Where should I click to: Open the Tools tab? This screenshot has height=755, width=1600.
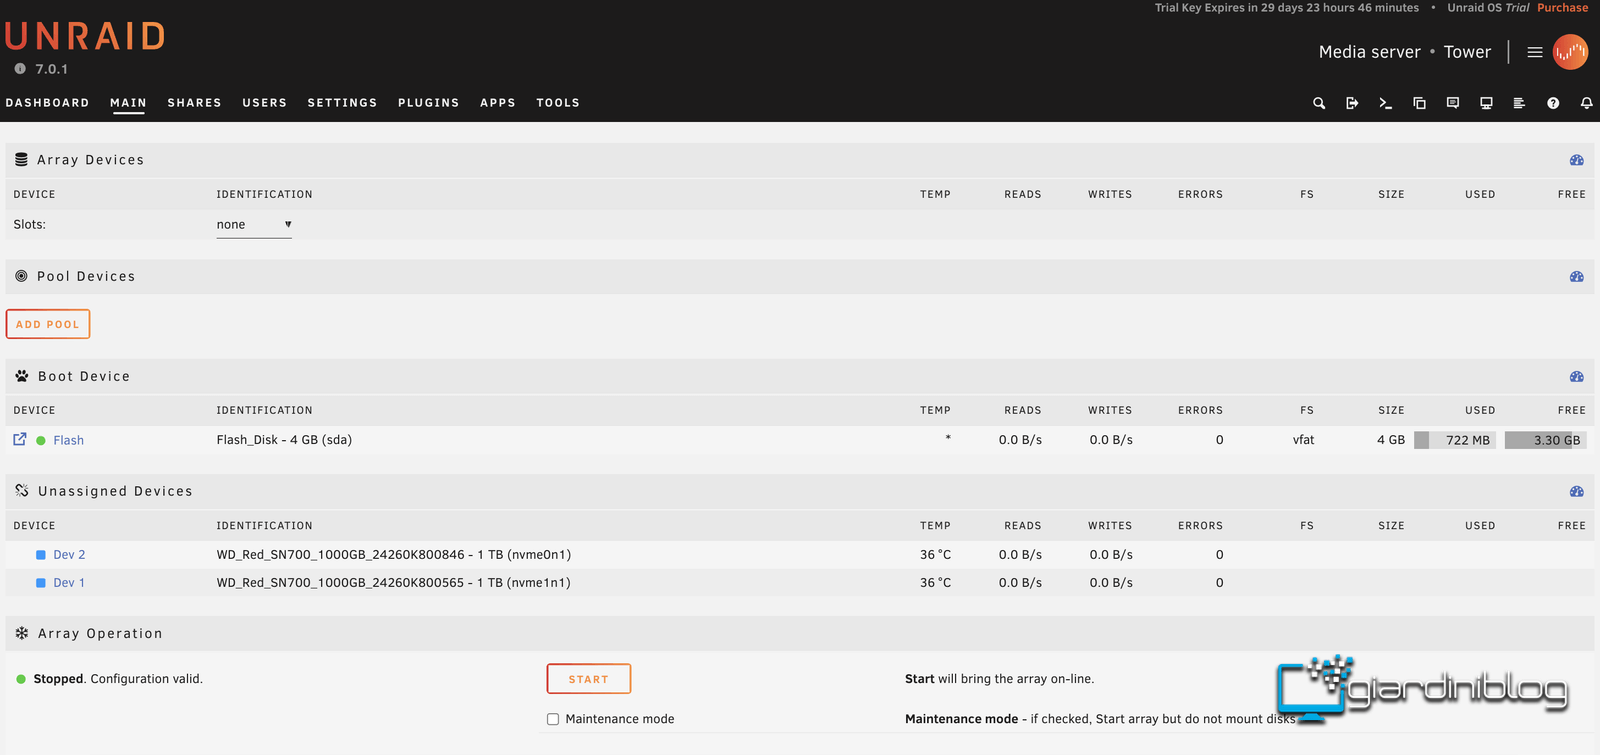pyautogui.click(x=558, y=103)
